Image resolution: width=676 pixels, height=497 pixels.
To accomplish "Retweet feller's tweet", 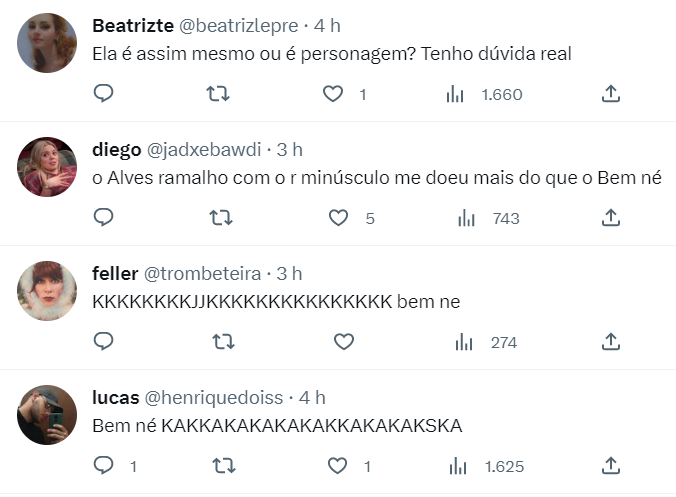I will (x=223, y=342).
